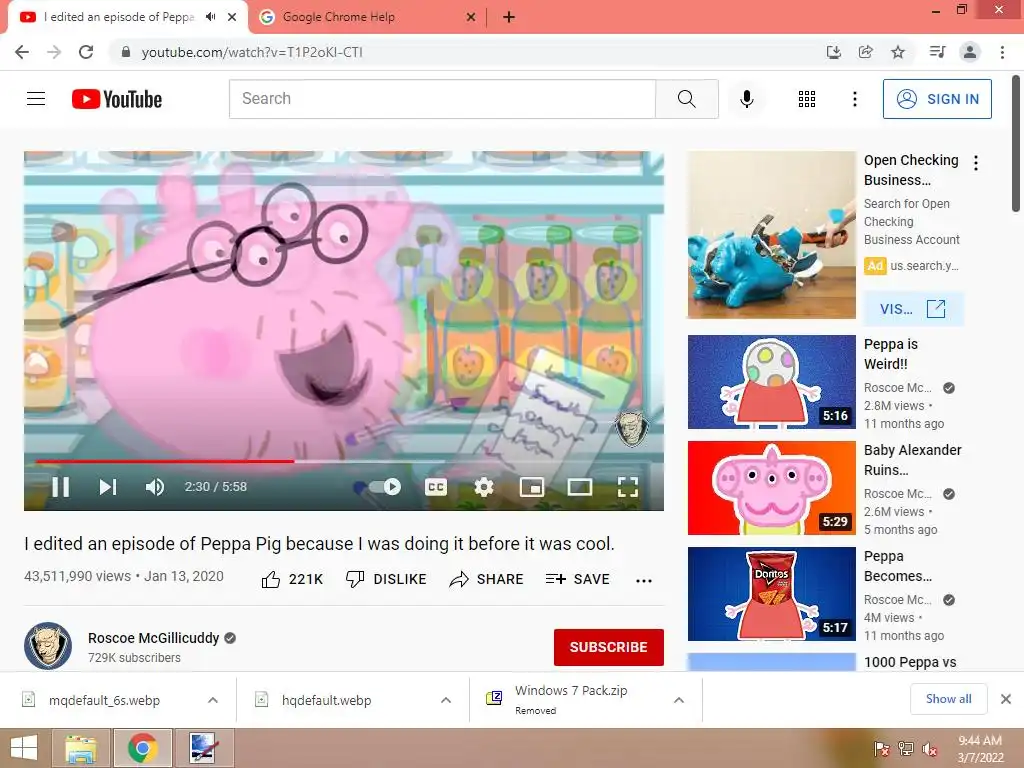Expand options for hqdefault.webp download
Viewport: 1024px width, 768px height.
(446, 700)
